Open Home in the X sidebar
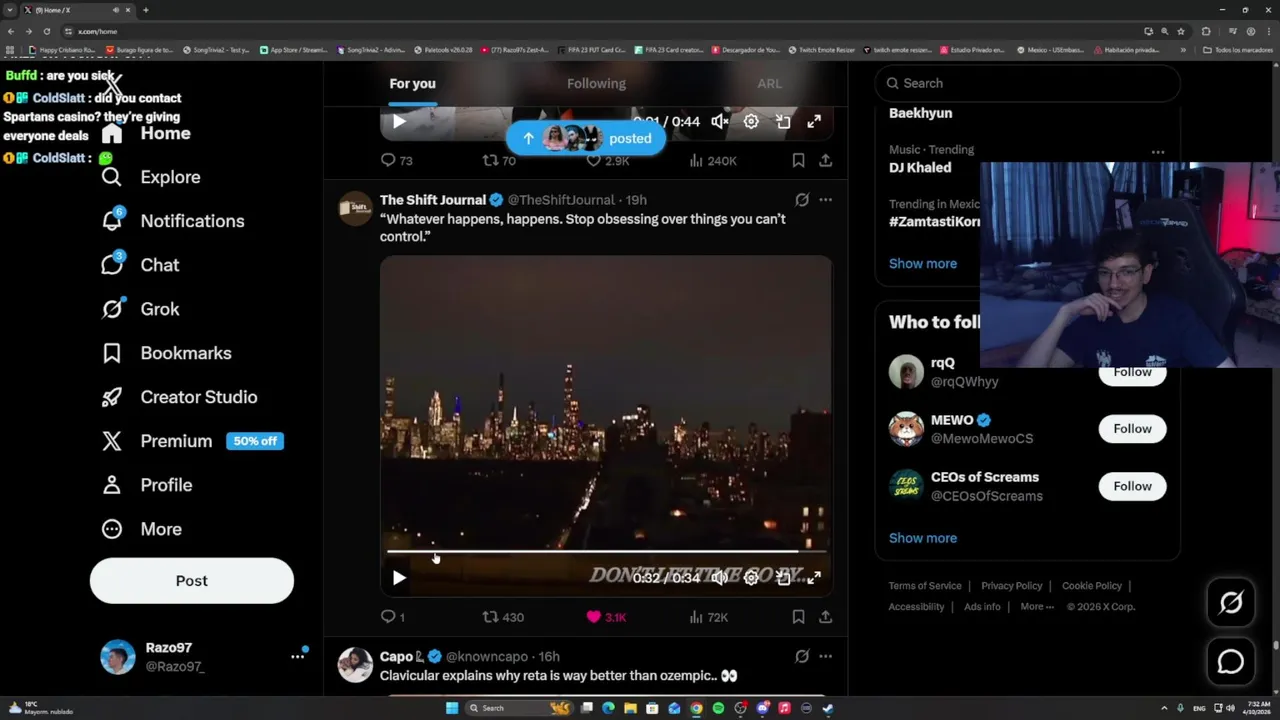Viewport: 1280px width, 720px height. (x=146, y=133)
